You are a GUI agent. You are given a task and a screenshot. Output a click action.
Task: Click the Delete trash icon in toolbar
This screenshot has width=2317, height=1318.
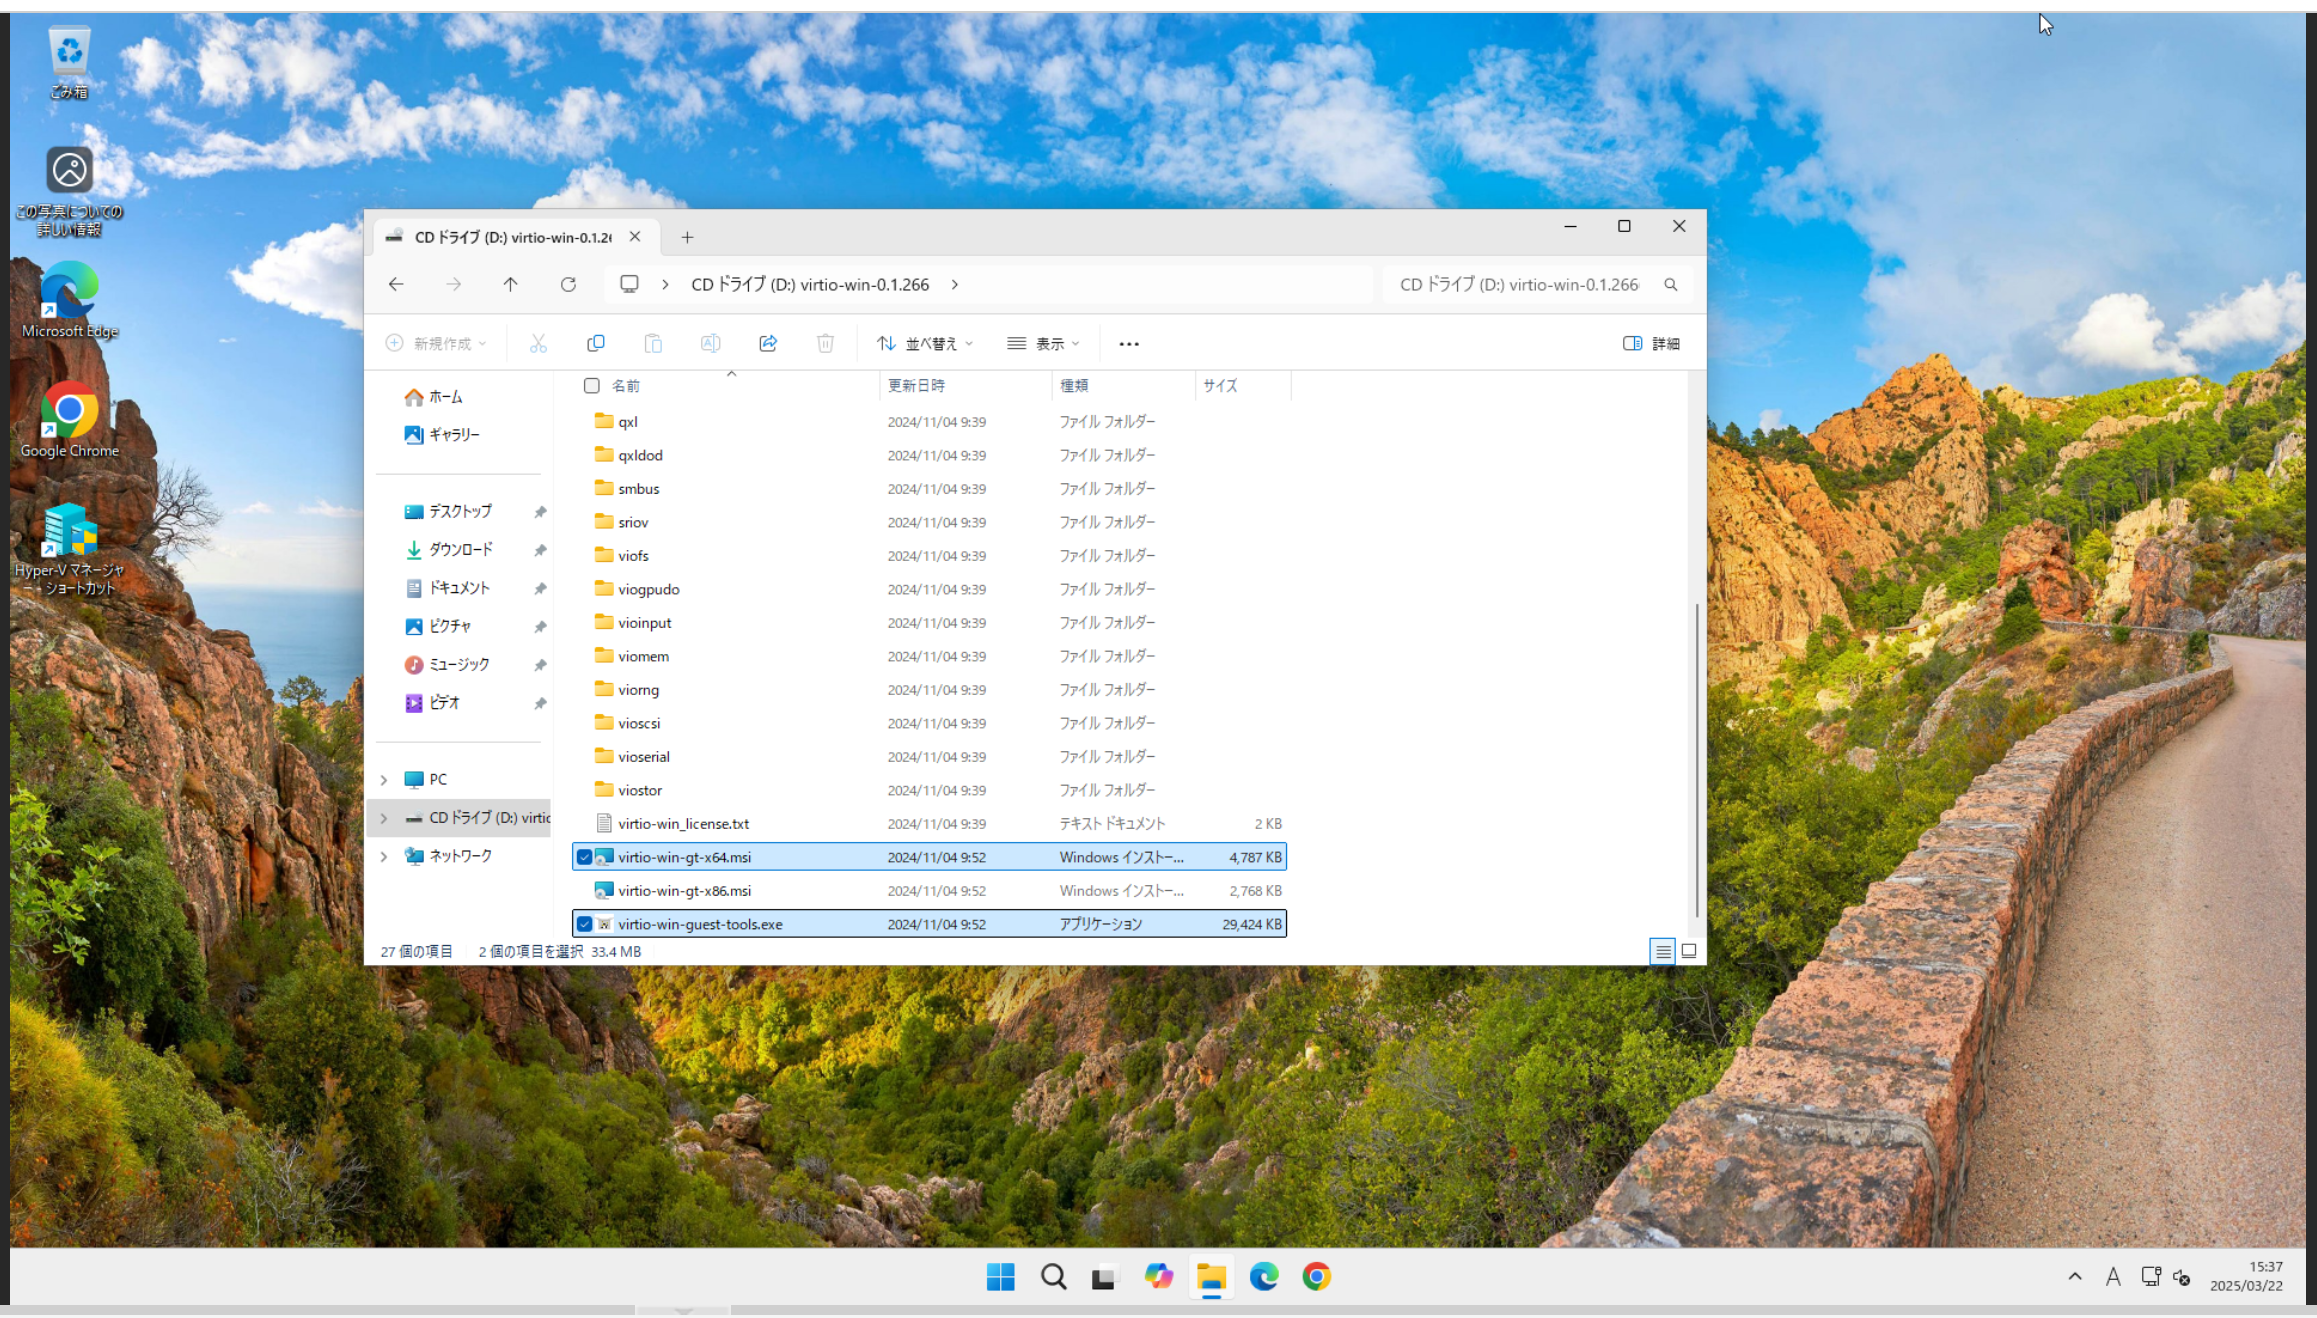click(x=825, y=343)
